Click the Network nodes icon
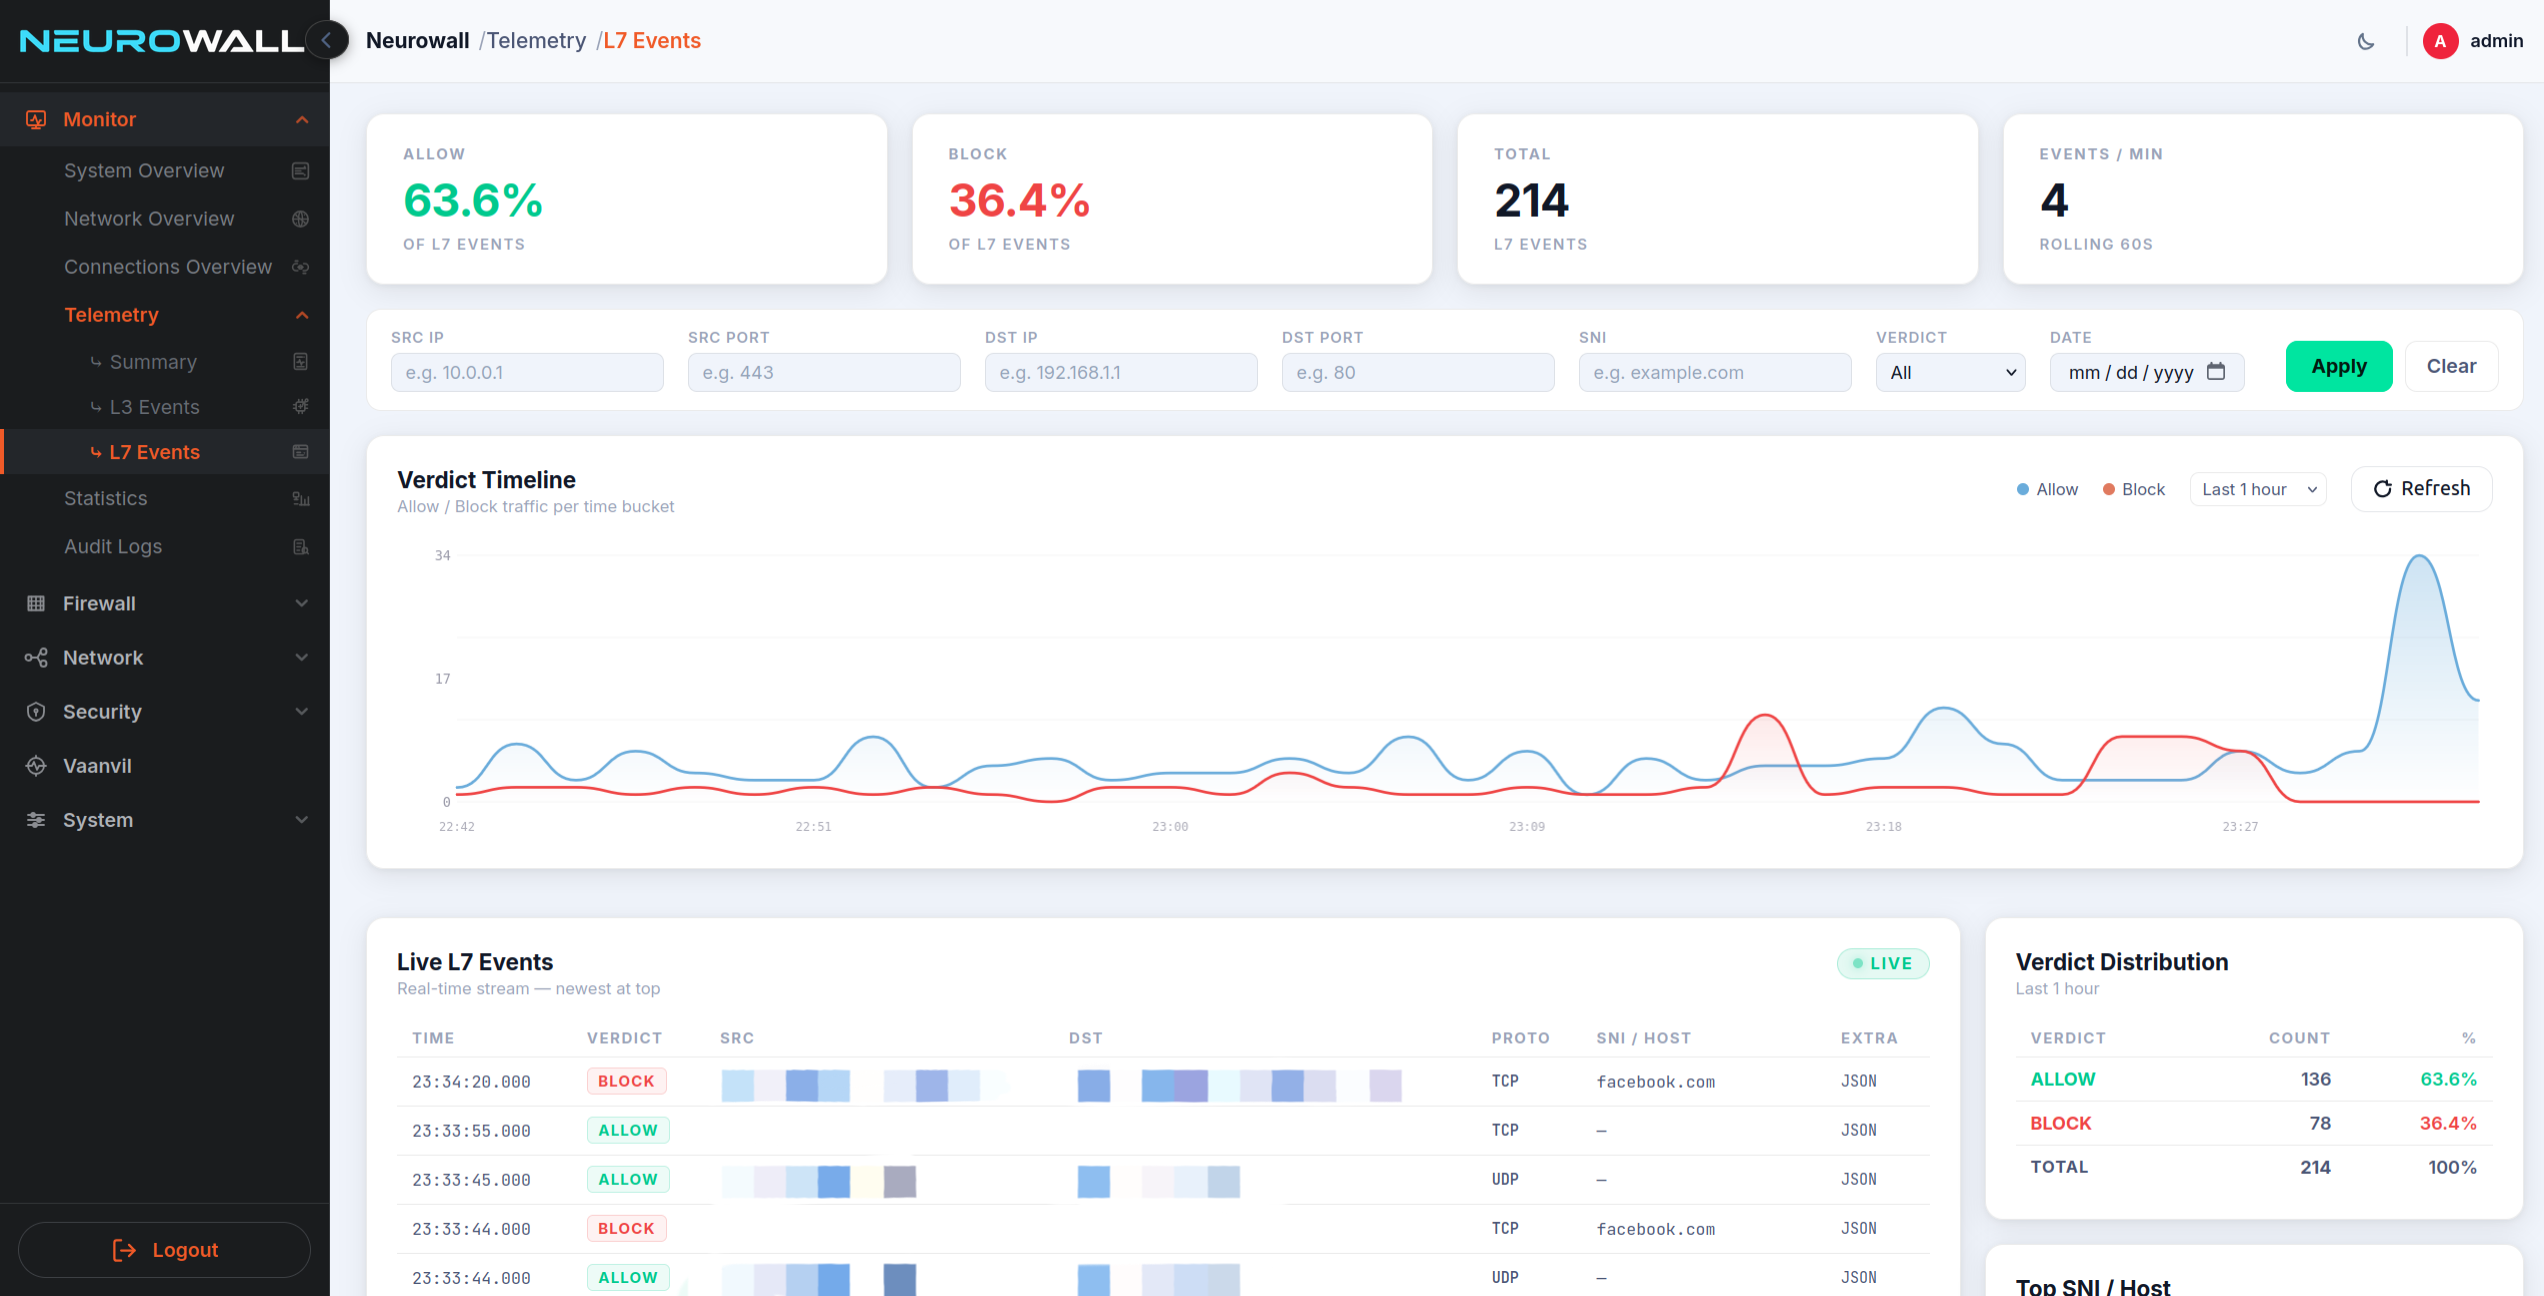The width and height of the screenshot is (2544, 1296). tap(36, 657)
